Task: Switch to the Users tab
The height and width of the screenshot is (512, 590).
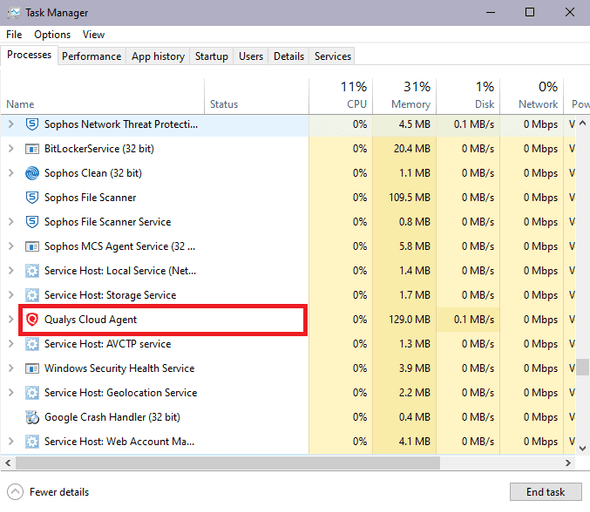Action: pos(251,56)
